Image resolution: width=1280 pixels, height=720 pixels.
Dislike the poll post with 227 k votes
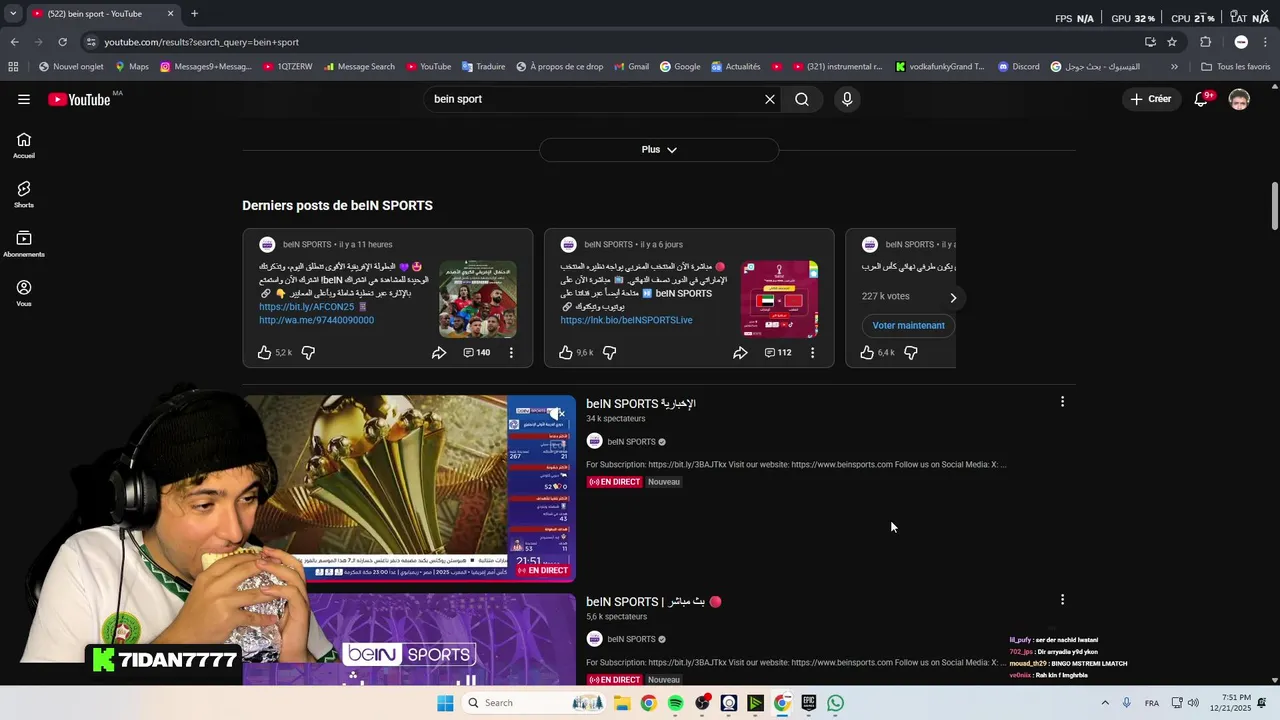[910, 352]
